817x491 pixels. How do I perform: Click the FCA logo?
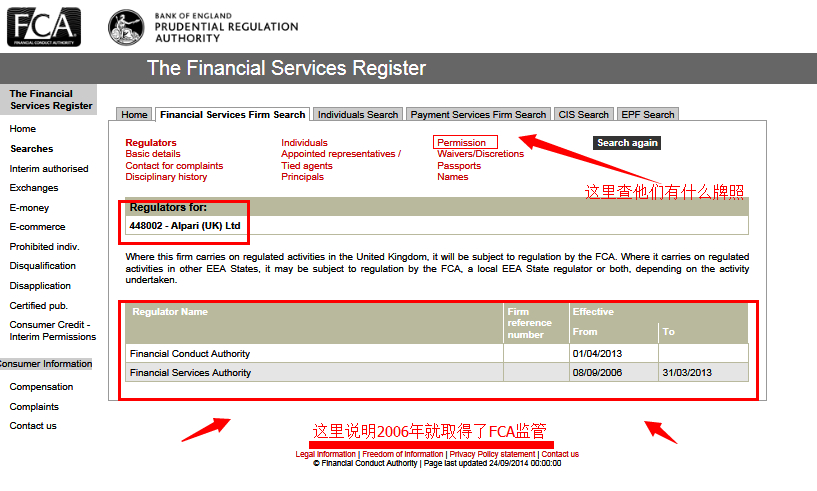(44, 27)
